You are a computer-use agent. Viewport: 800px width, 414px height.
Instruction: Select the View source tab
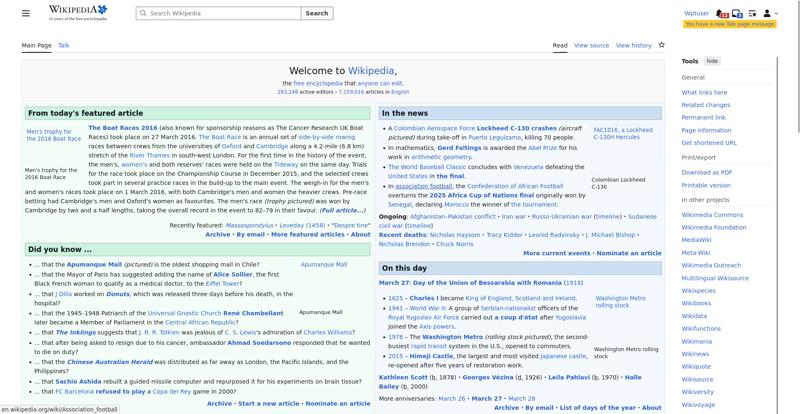click(591, 45)
